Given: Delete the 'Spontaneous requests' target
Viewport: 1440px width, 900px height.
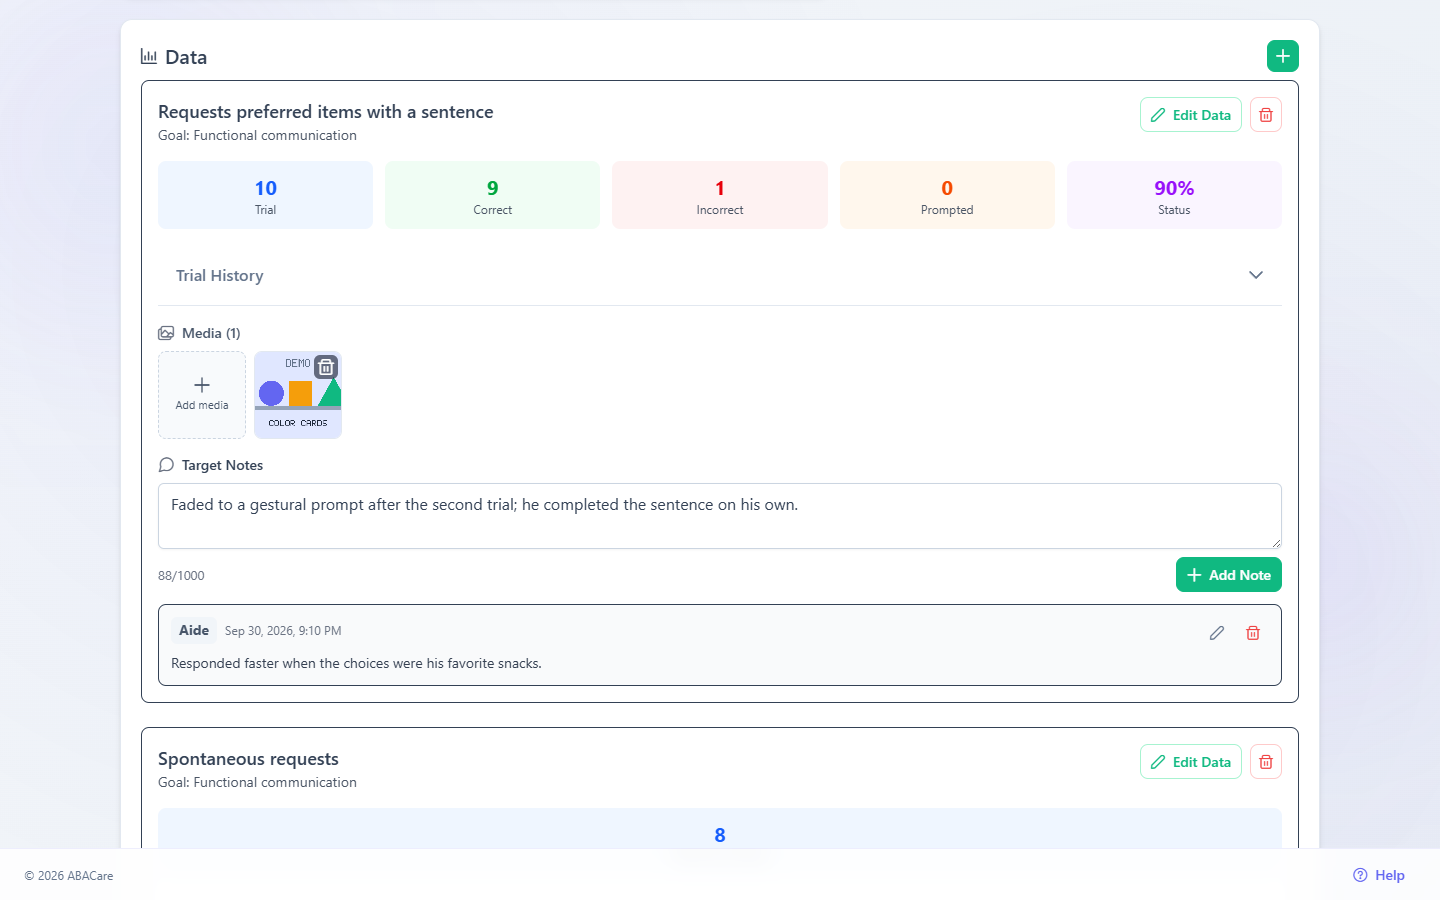Looking at the screenshot, I should click(x=1266, y=762).
